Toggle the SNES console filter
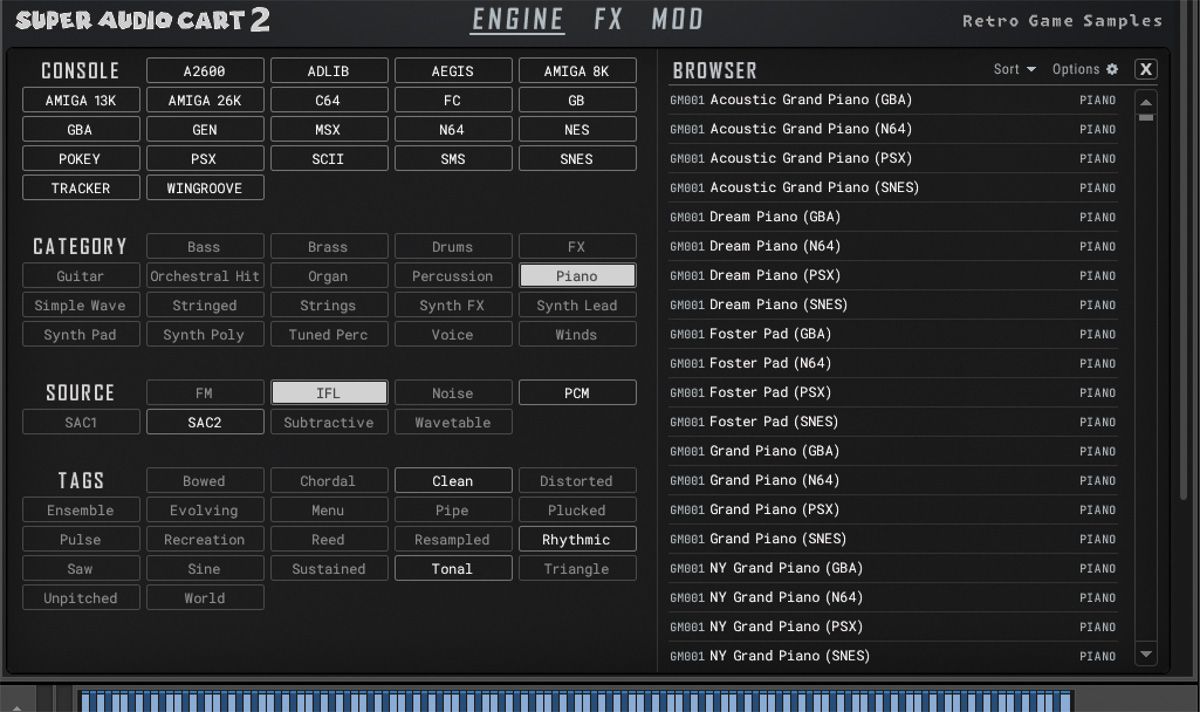1200x712 pixels. [576, 158]
